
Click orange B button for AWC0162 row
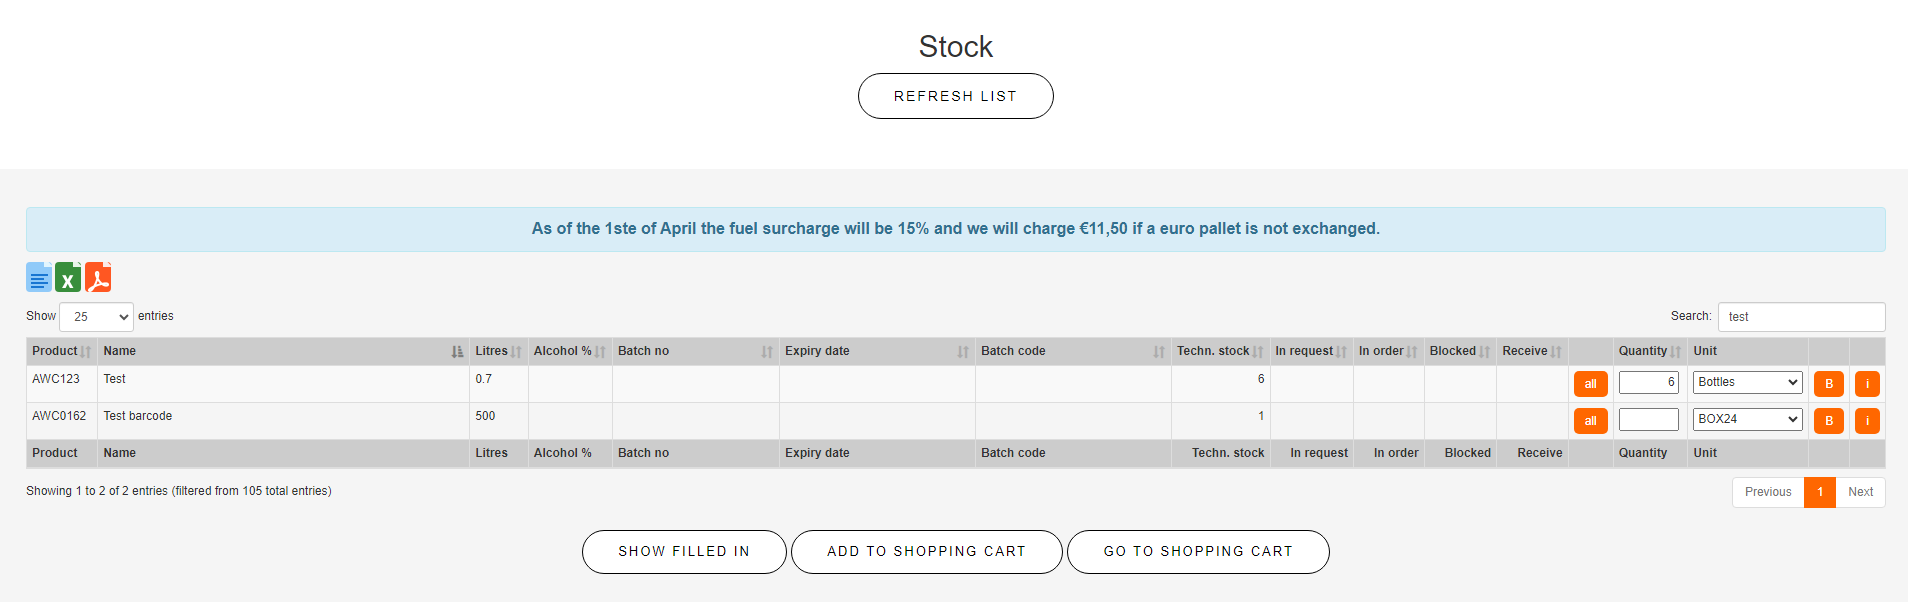1828,421
